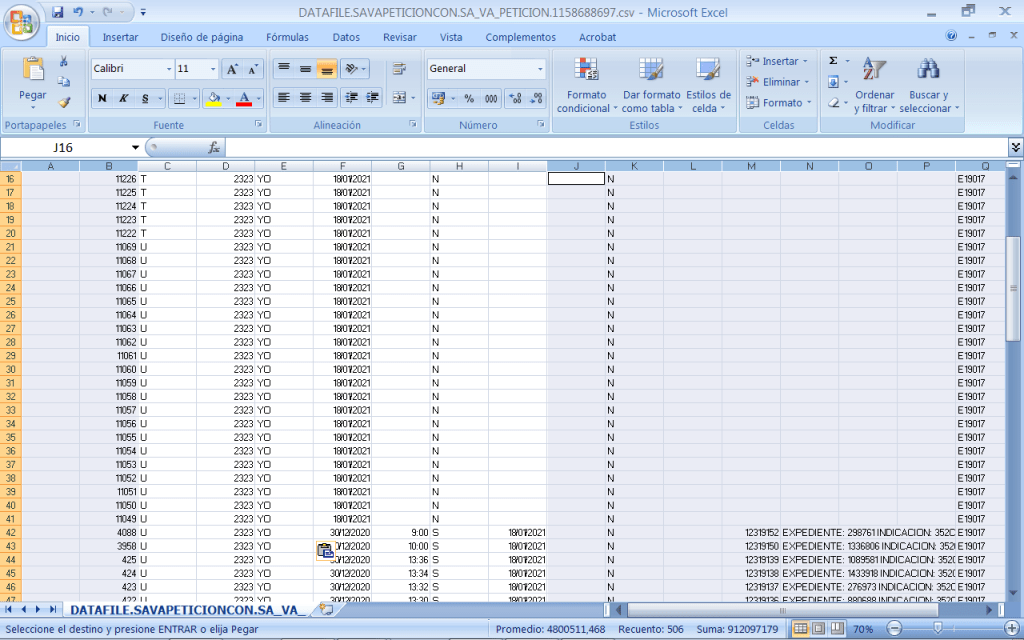Open Formato condicional menu
1024x640 pixels.
pos(587,86)
